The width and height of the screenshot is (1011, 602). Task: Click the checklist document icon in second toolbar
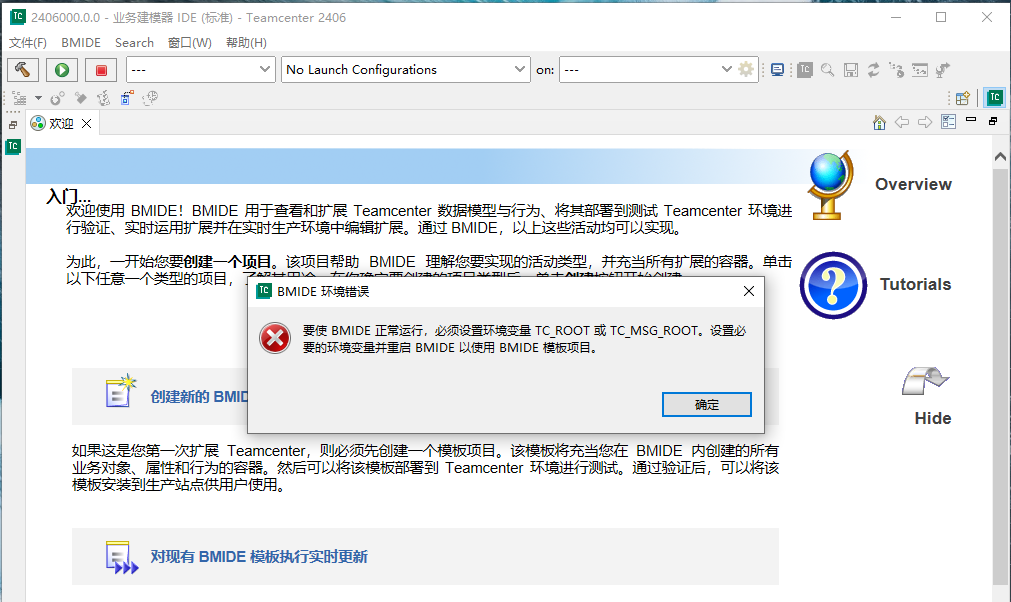click(103, 98)
